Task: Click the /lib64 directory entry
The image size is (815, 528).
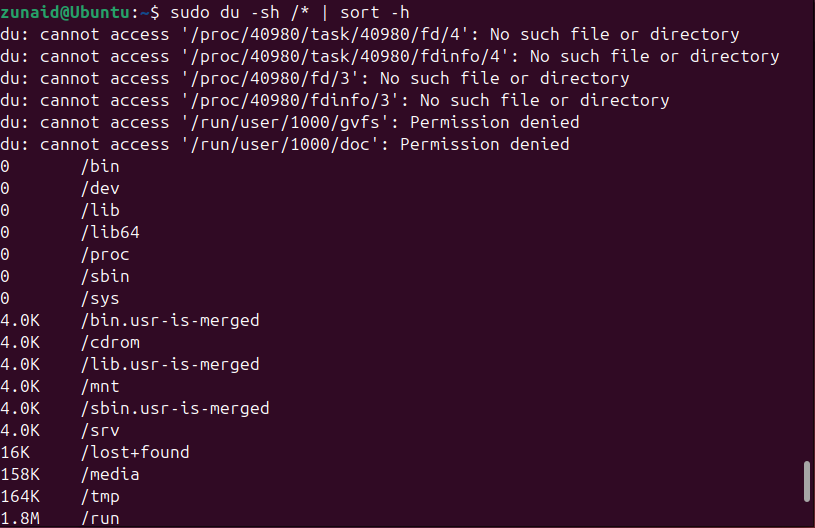Action: pyautogui.click(x=110, y=232)
